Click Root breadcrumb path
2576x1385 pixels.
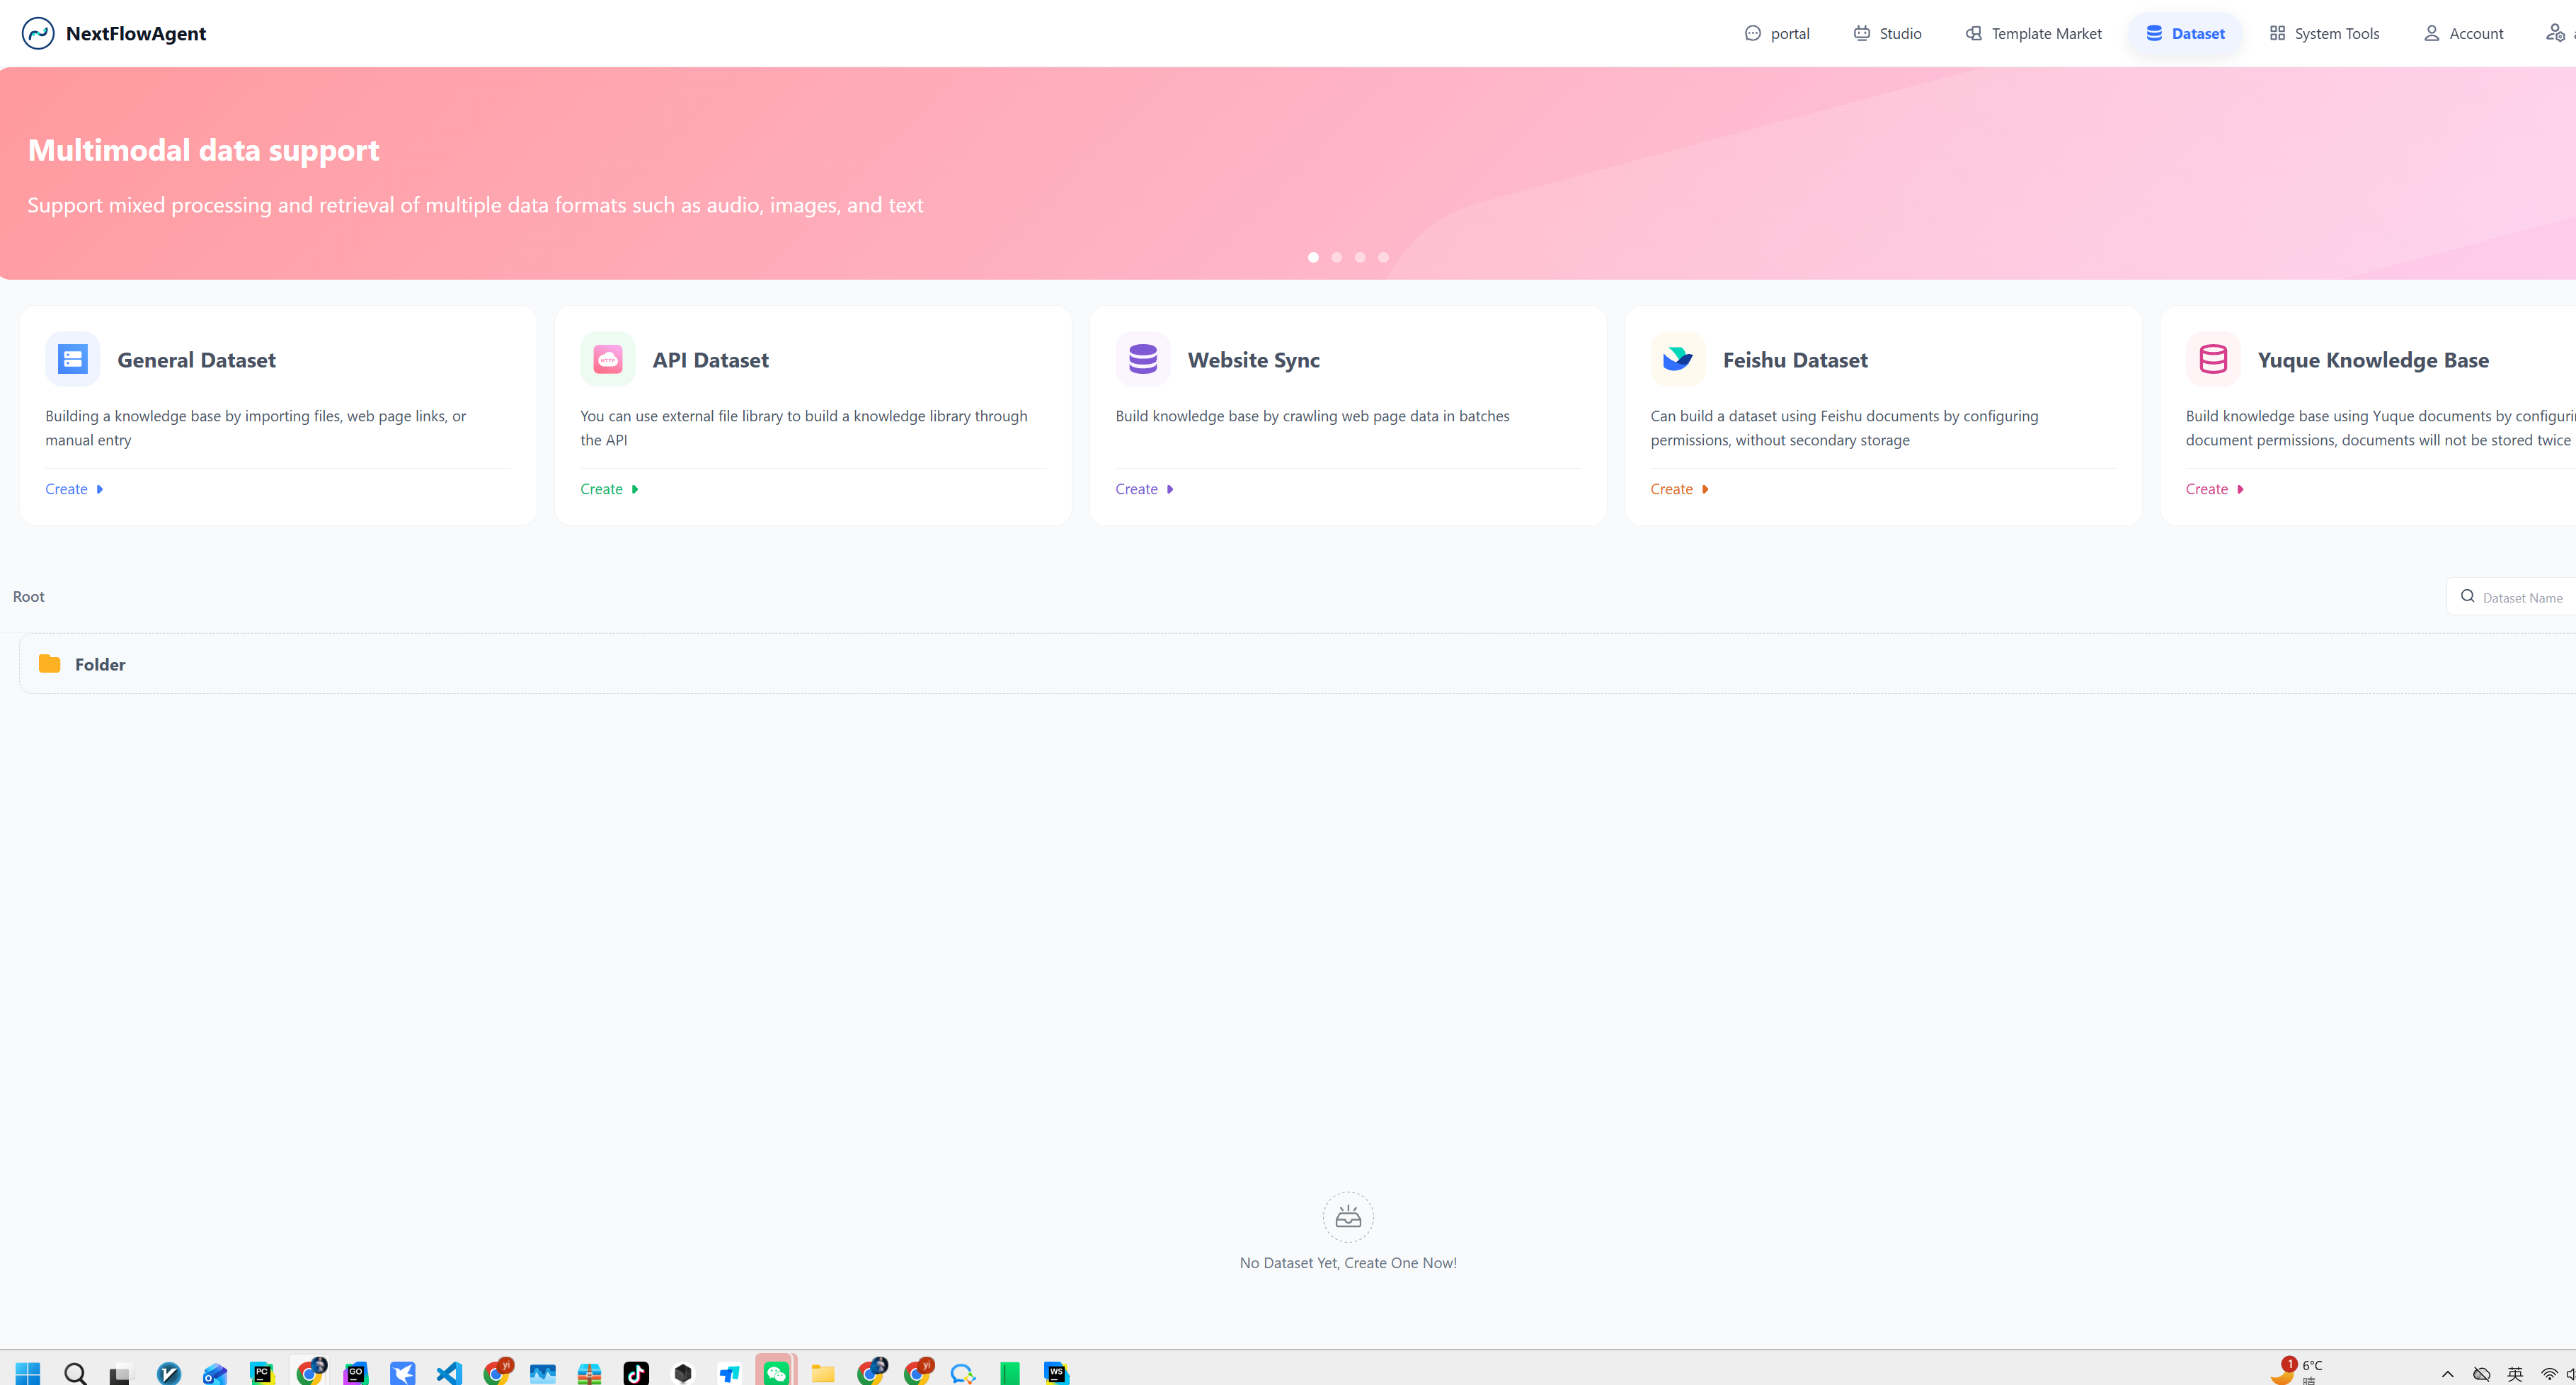28,596
